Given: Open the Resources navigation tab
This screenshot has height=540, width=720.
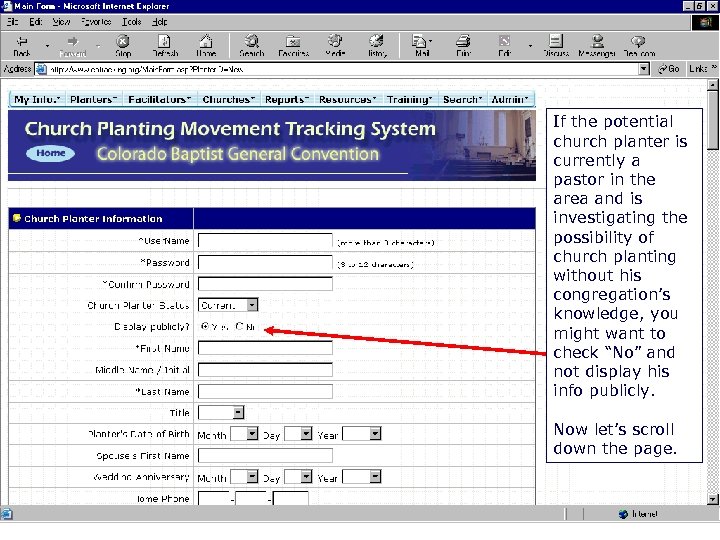Looking at the screenshot, I should tap(348, 99).
